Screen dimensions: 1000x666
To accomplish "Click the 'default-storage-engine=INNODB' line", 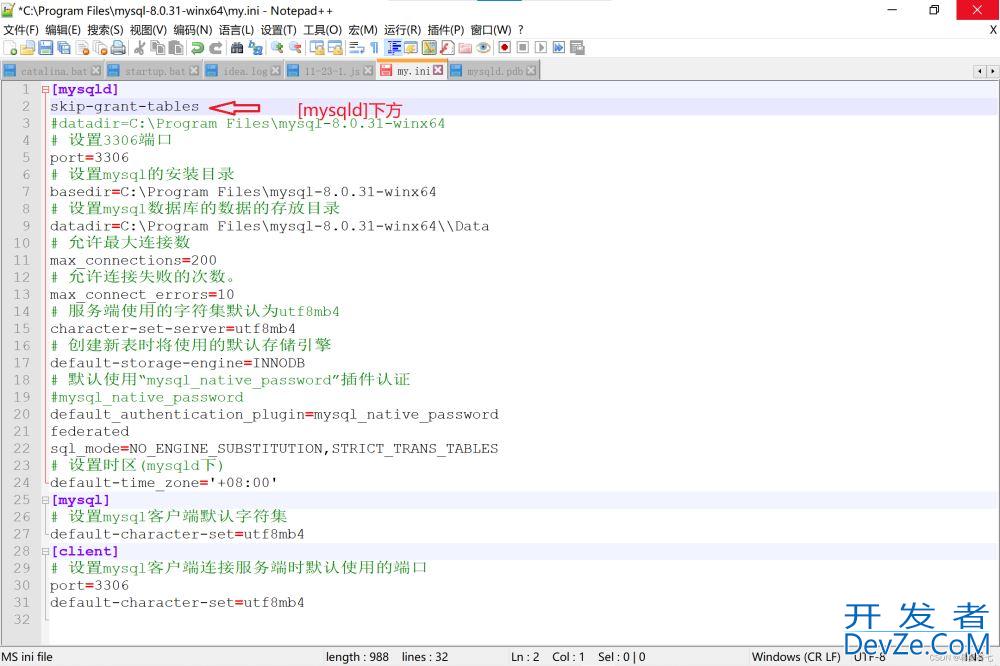I will (177, 363).
